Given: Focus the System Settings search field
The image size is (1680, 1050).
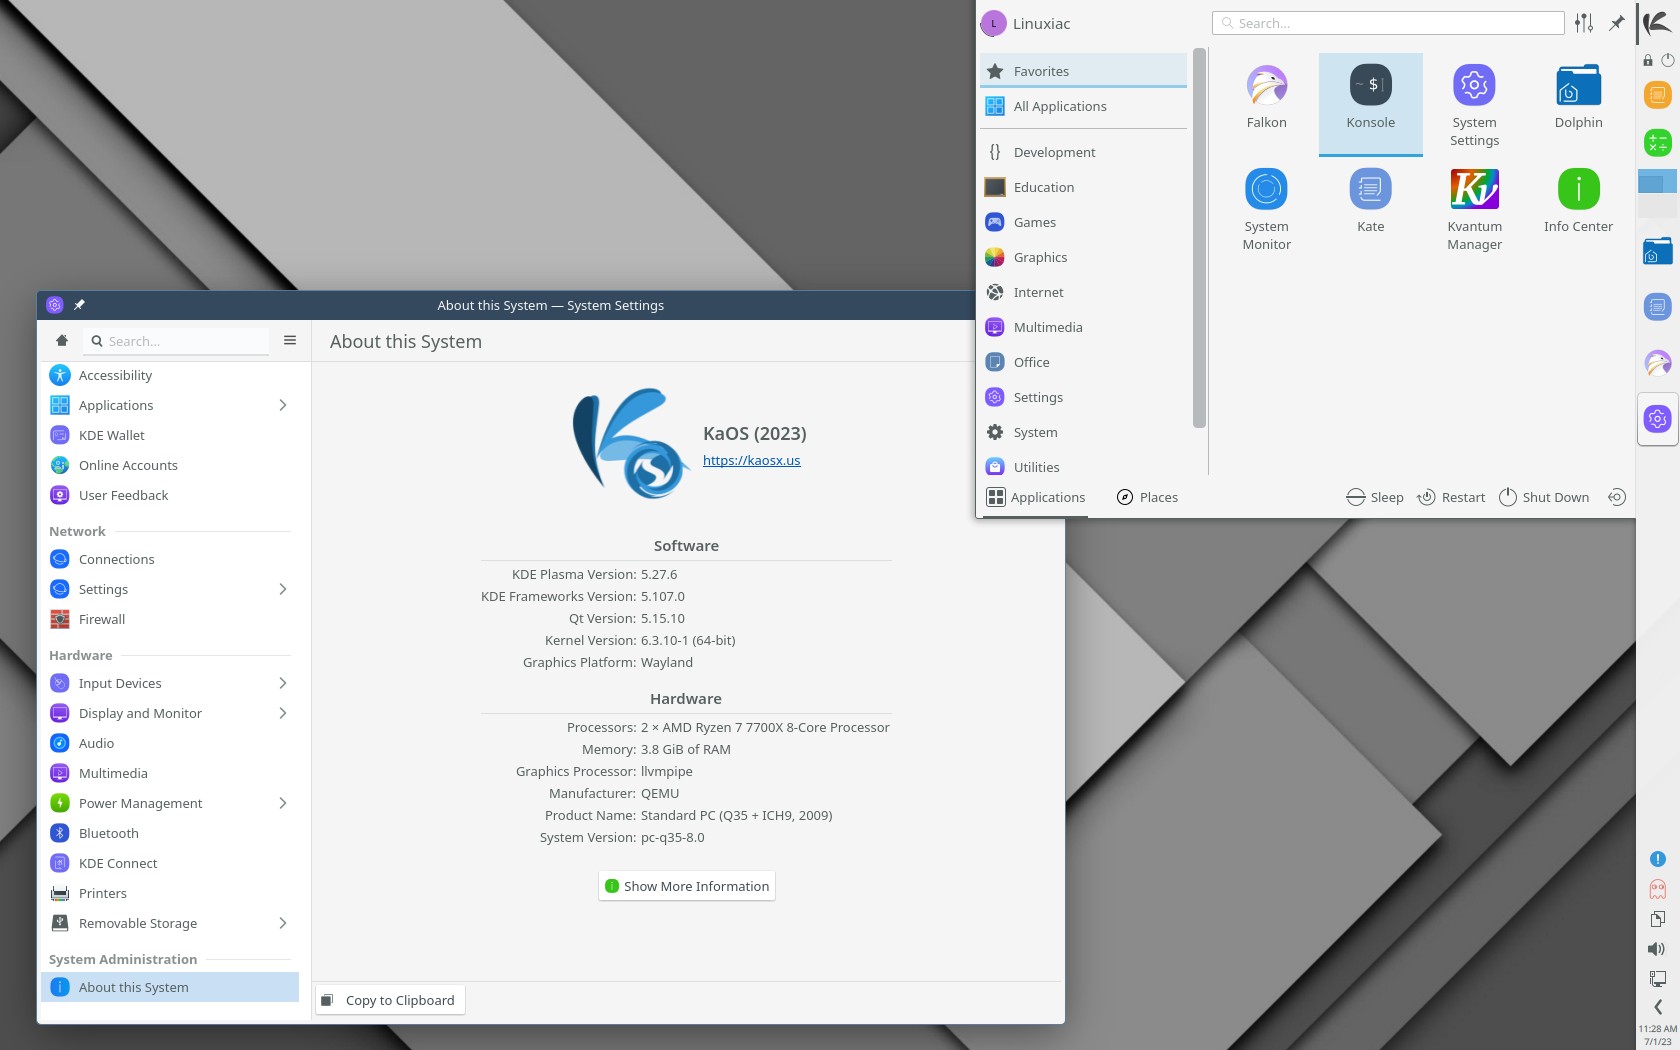Looking at the screenshot, I should (176, 341).
